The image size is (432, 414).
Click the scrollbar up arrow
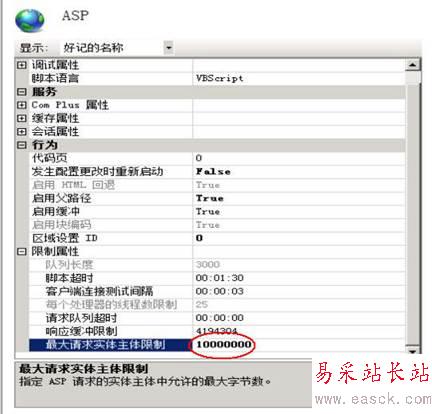[x=413, y=65]
